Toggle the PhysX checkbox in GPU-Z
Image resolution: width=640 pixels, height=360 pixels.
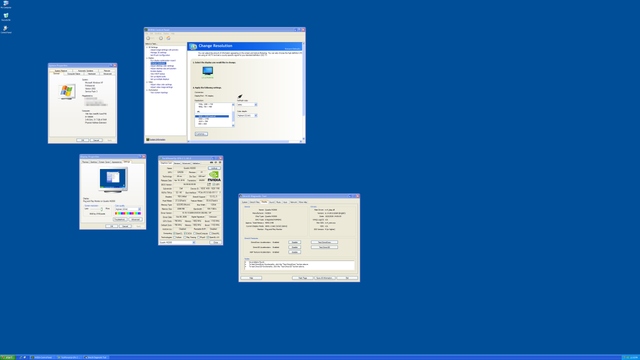click(199, 237)
